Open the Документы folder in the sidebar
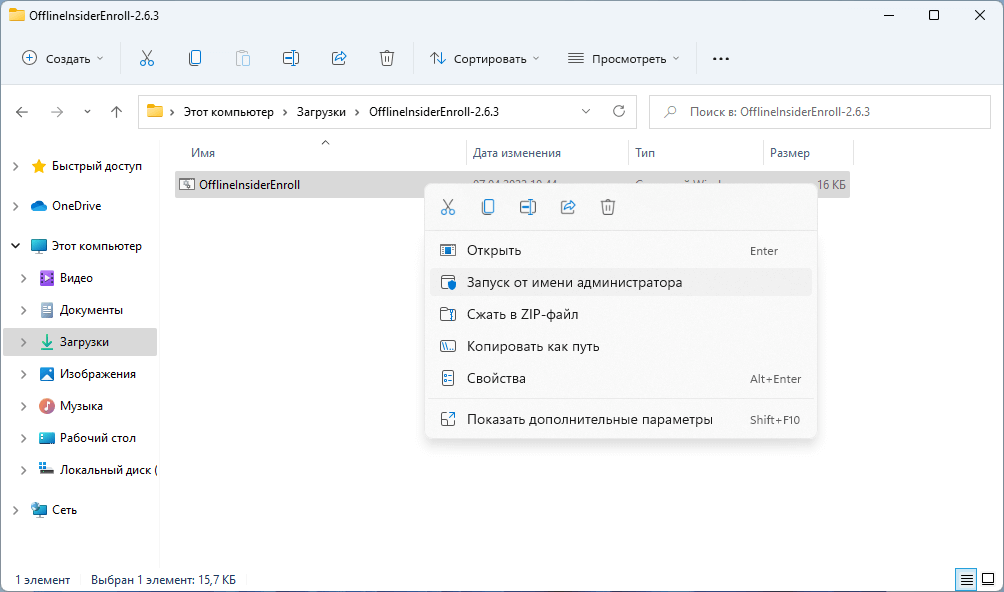Screen dimensions: 1004x592 [x=91, y=310]
